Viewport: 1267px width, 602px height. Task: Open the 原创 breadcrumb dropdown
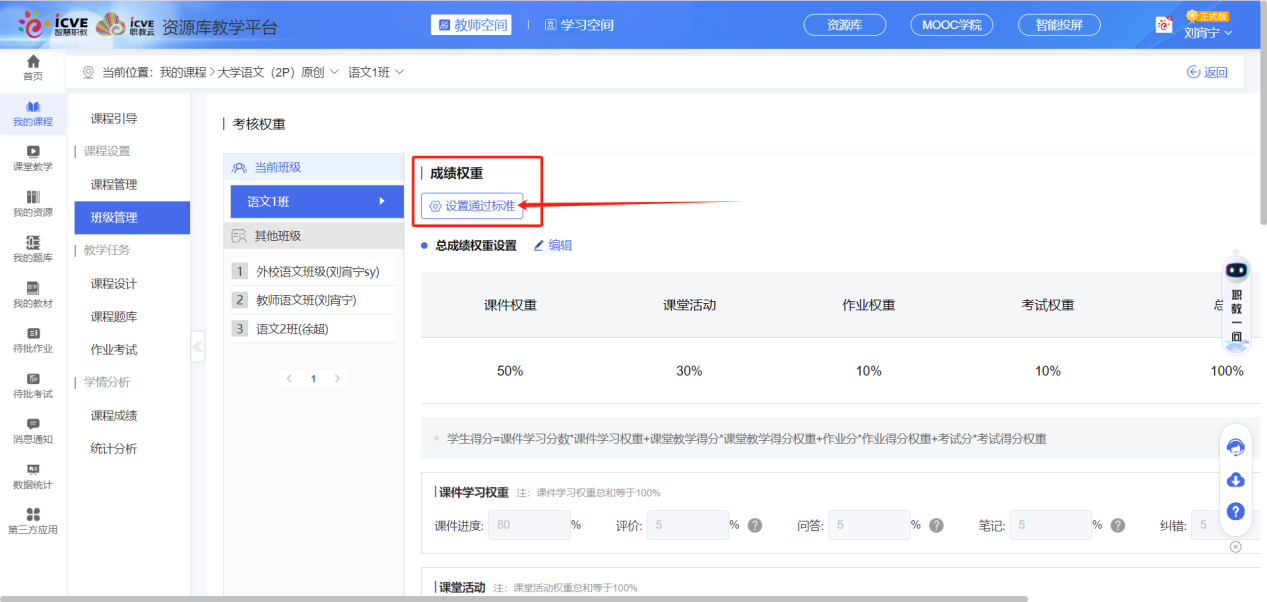pos(337,71)
